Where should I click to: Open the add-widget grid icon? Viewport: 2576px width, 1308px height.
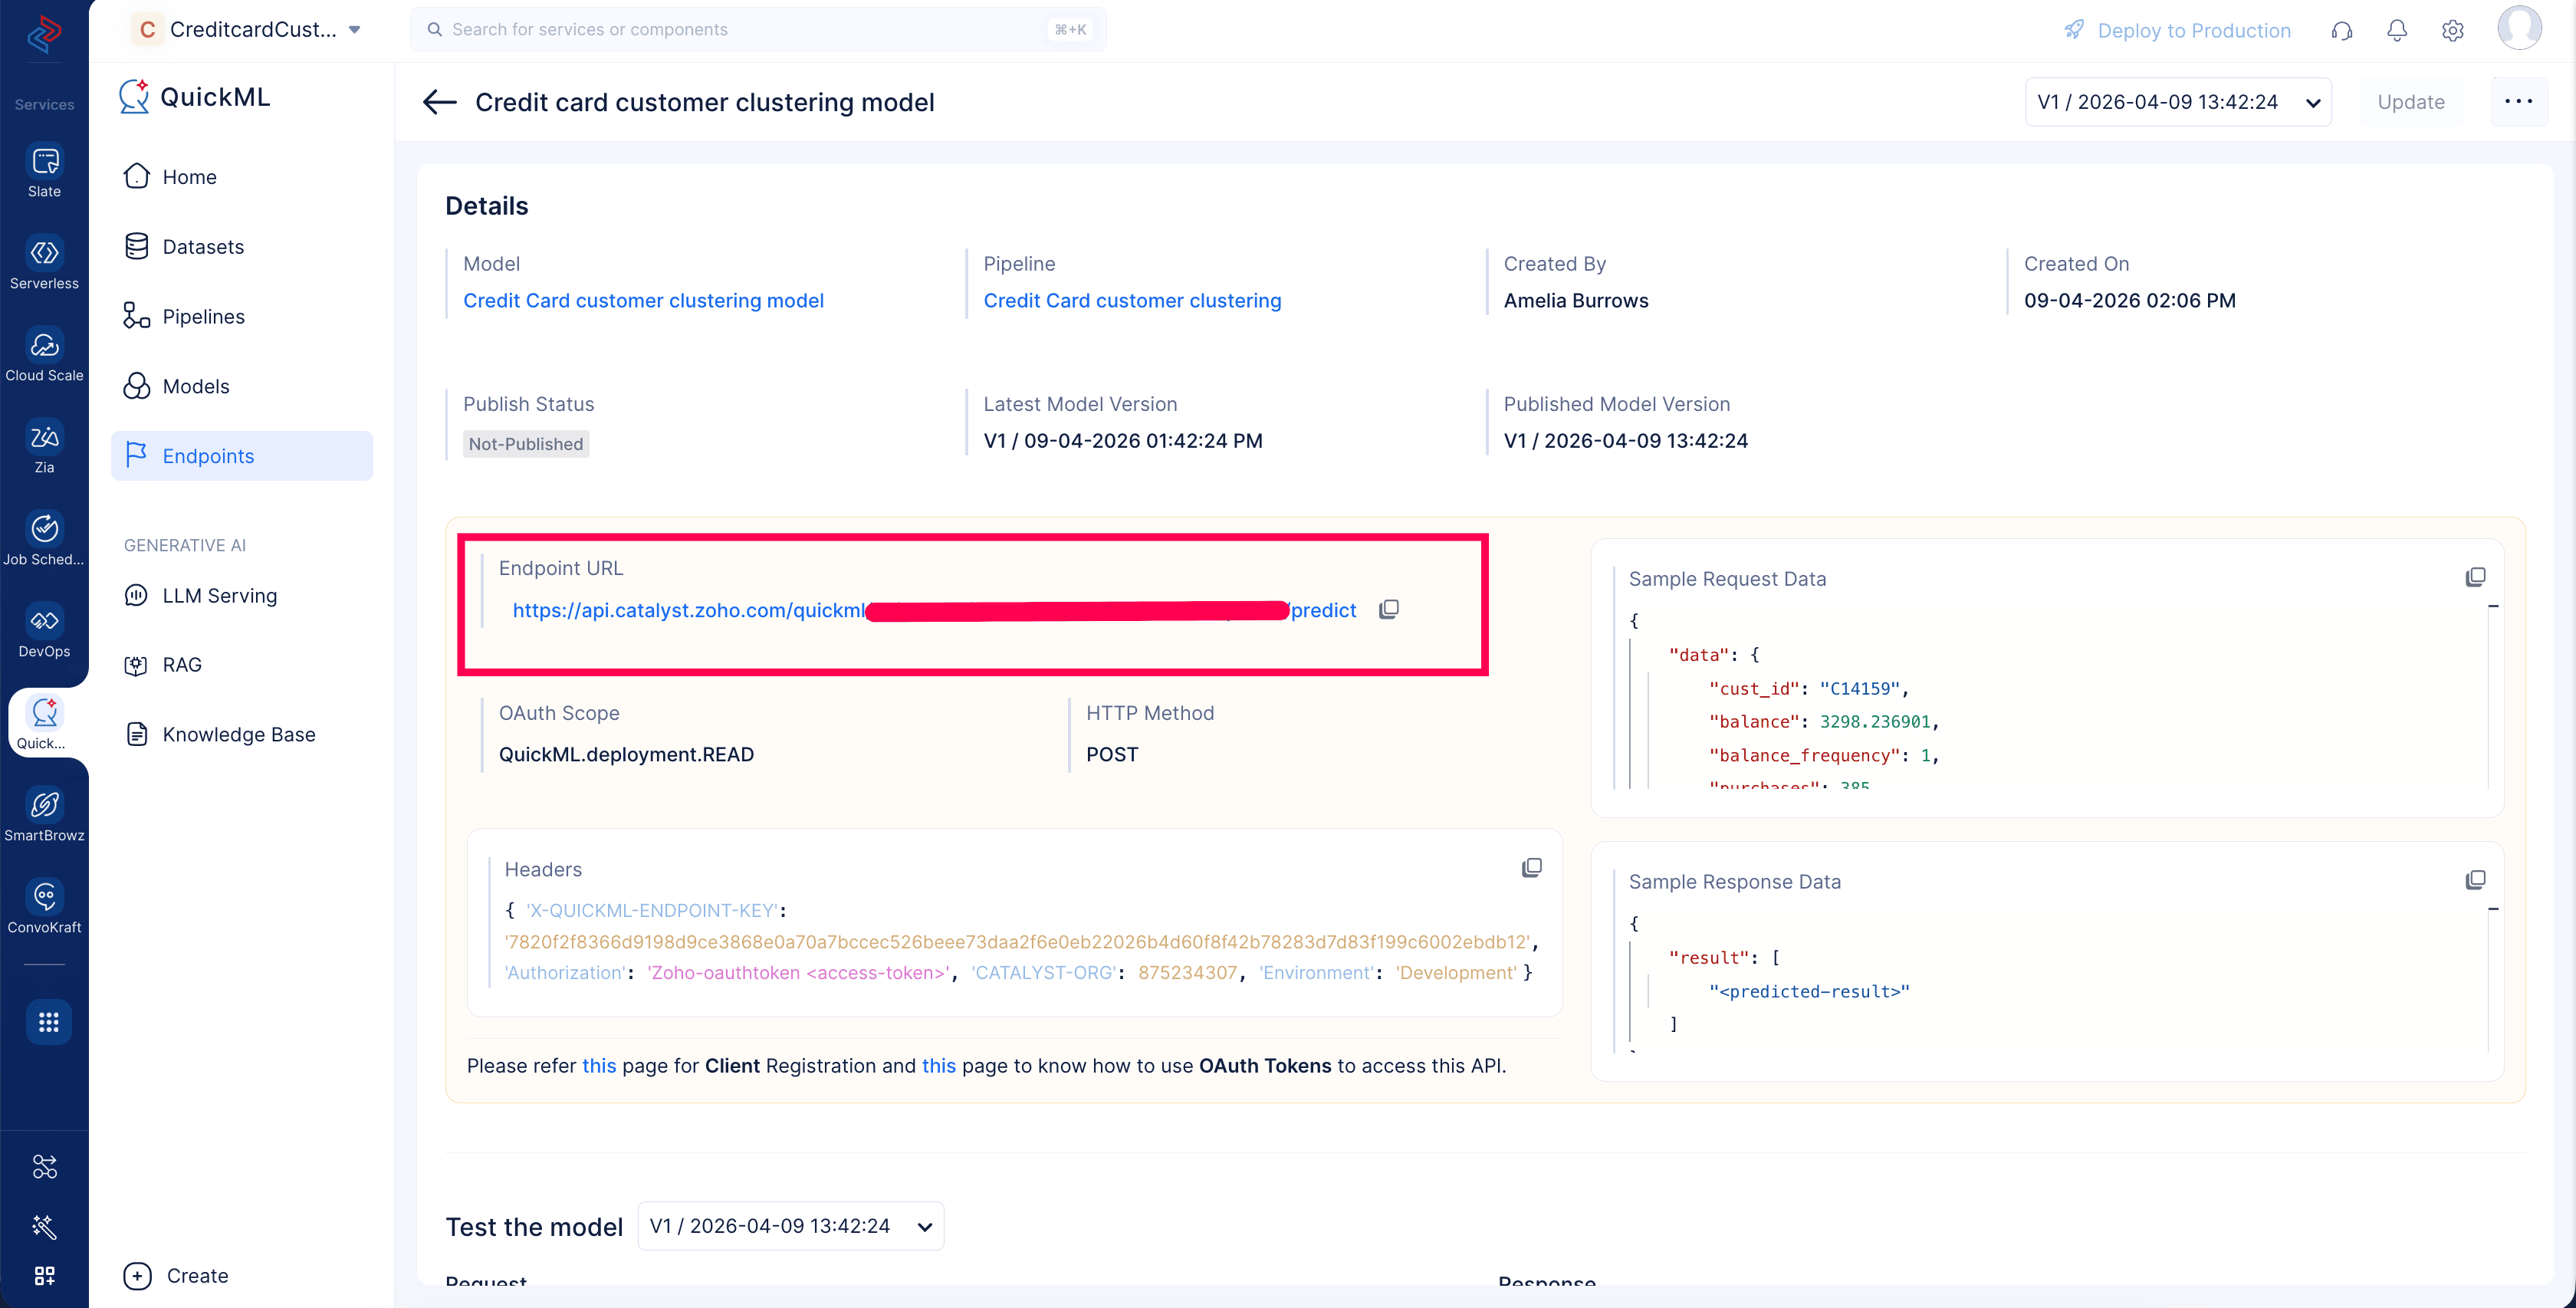(x=45, y=1275)
